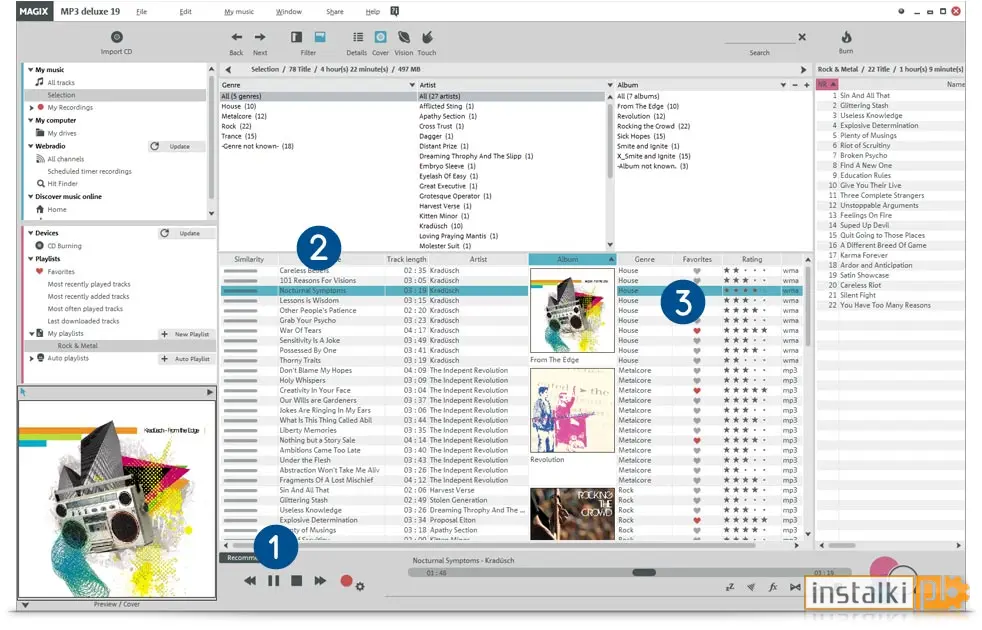Screen dimensions: 982x630
Task: Expand the My Recordings node
Action: coord(31,108)
